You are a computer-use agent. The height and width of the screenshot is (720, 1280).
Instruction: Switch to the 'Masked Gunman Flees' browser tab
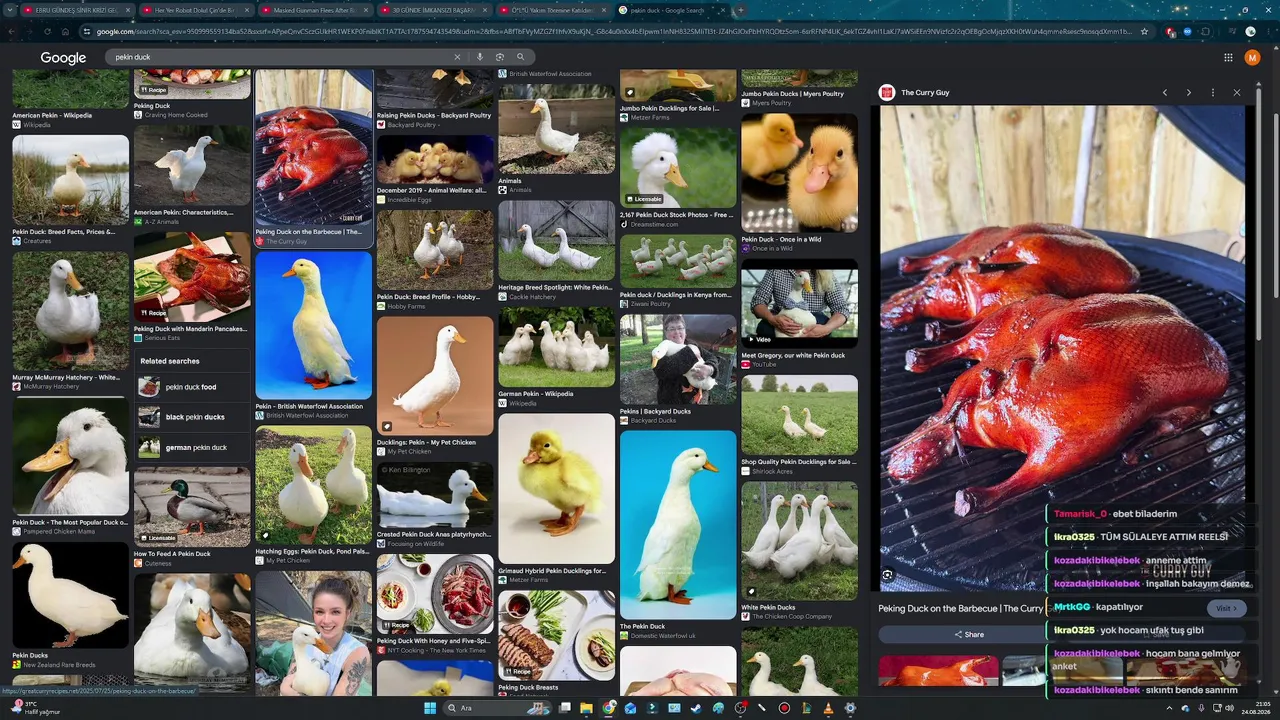[315, 10]
